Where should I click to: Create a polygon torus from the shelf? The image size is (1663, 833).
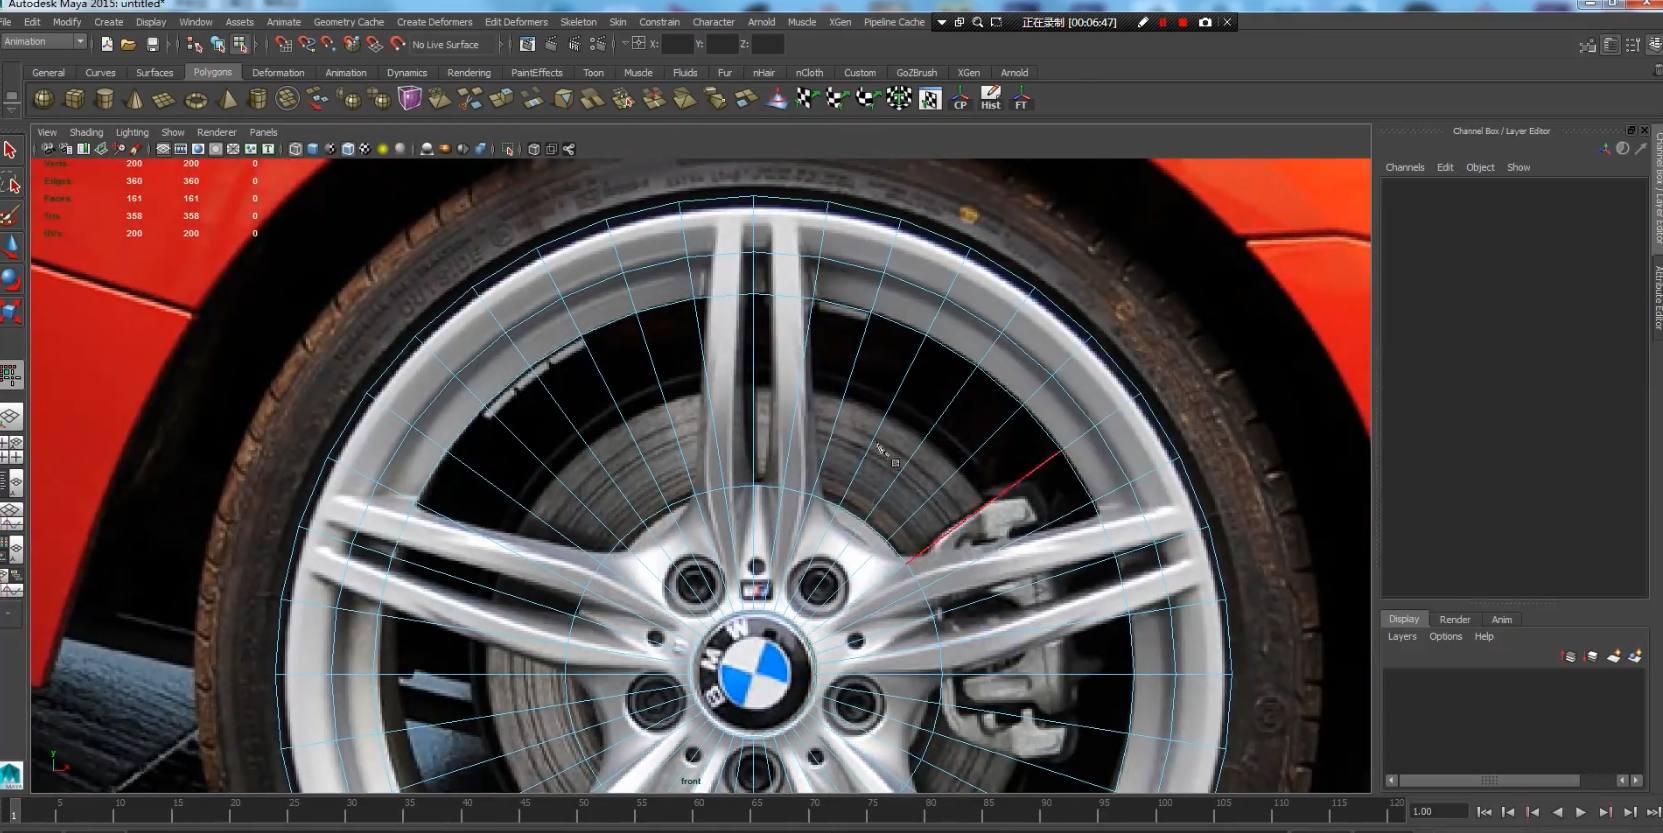click(x=196, y=99)
